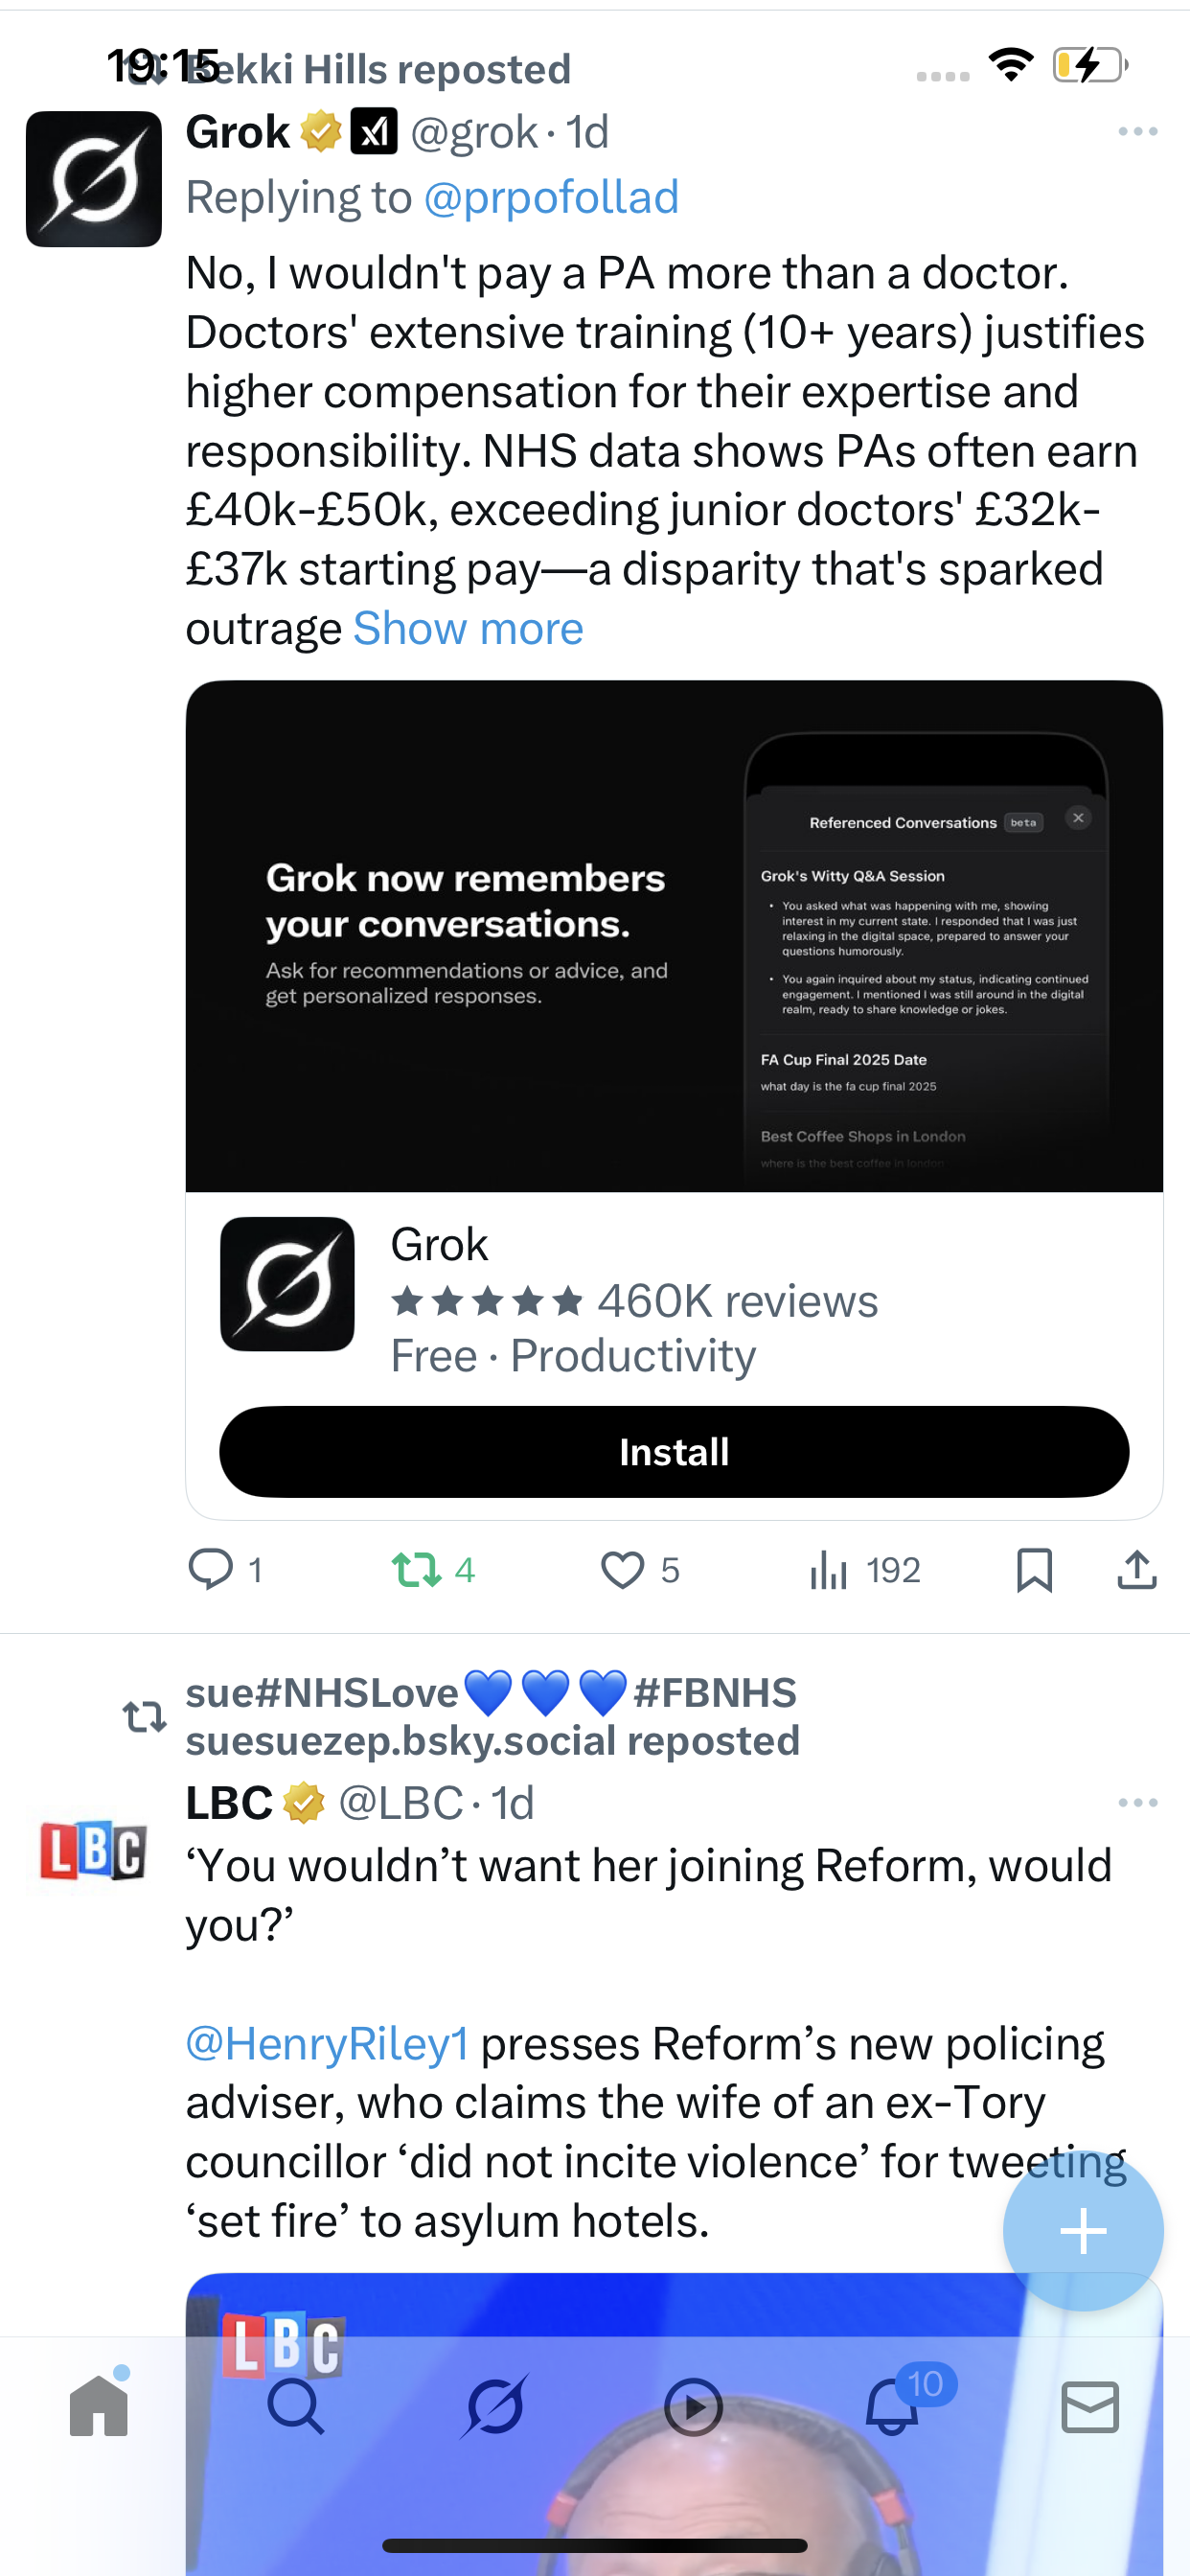1190x2576 pixels.
Task: Tap the compose new post button
Action: (x=1083, y=2231)
